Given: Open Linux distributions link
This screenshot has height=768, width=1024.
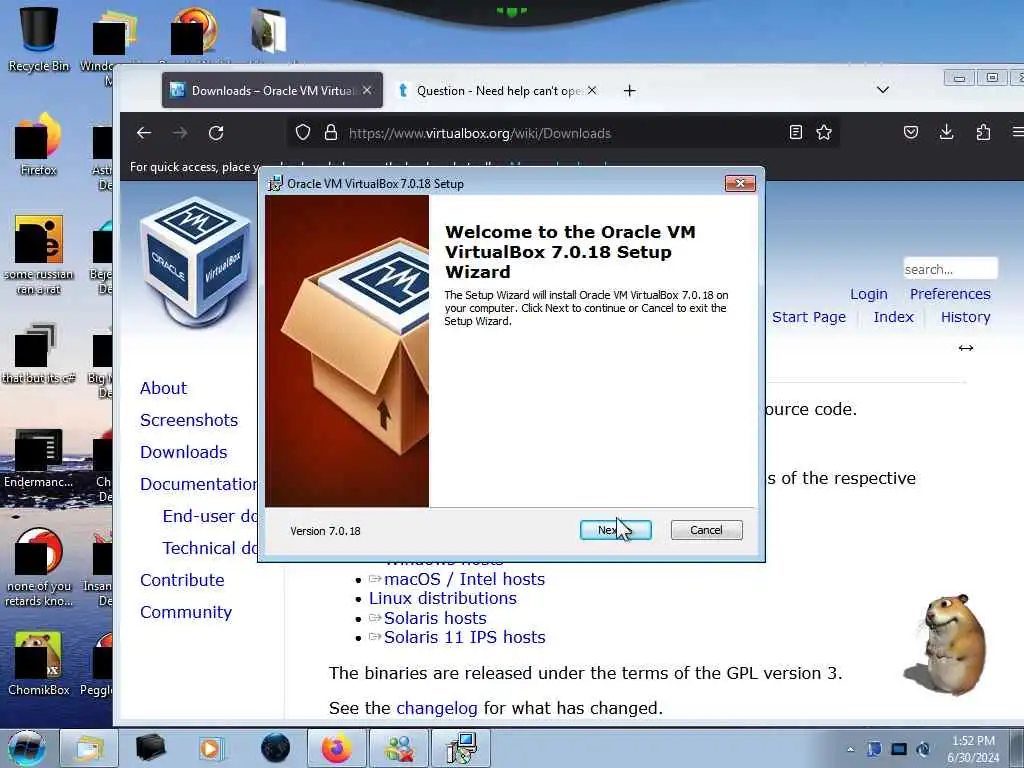Looking at the screenshot, I should pyautogui.click(x=443, y=598).
